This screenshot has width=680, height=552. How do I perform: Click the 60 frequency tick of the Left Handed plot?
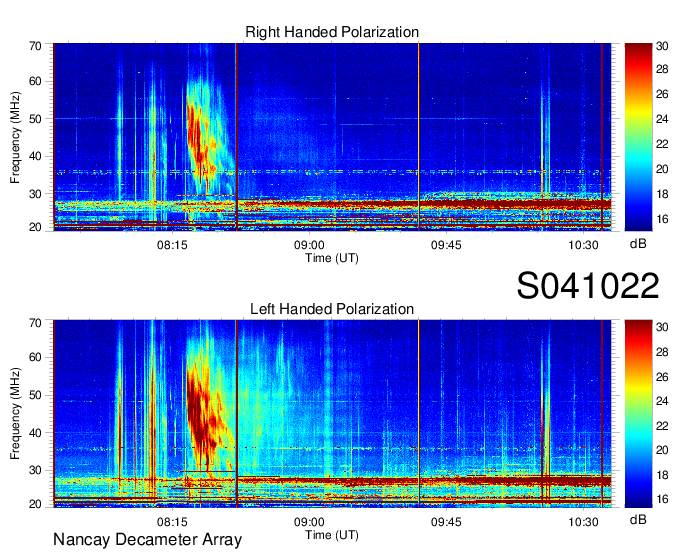pos(36,358)
